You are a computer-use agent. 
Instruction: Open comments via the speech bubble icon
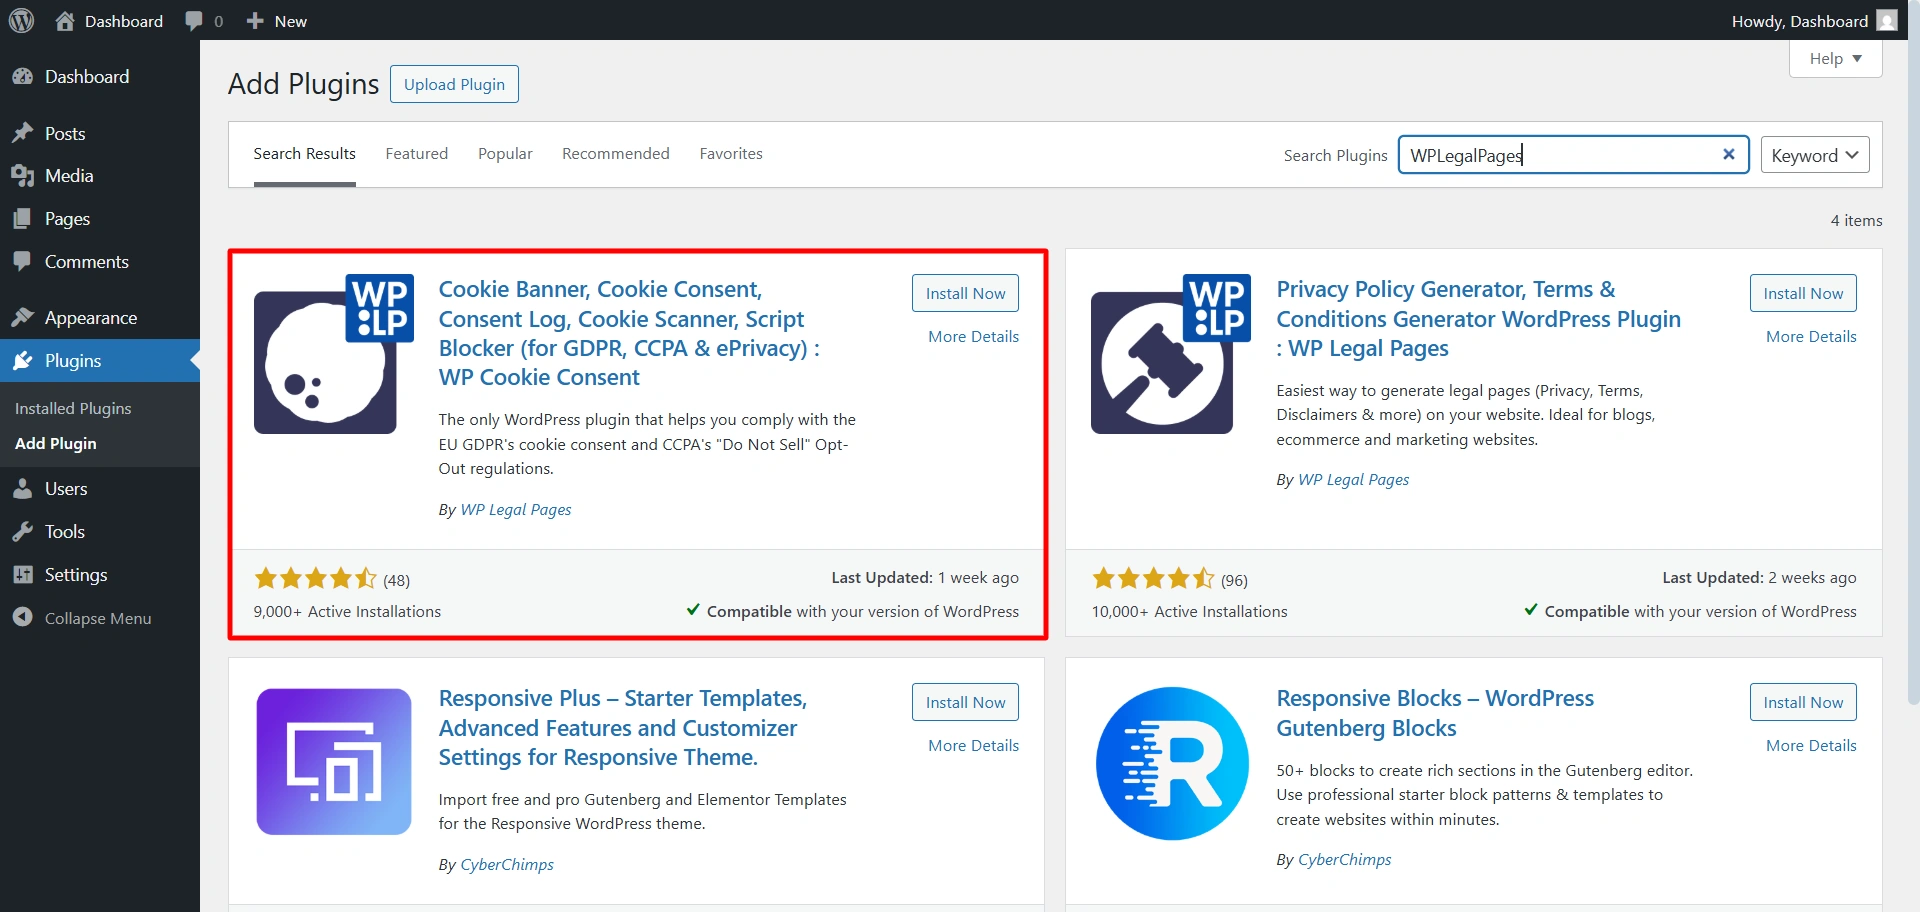click(193, 20)
